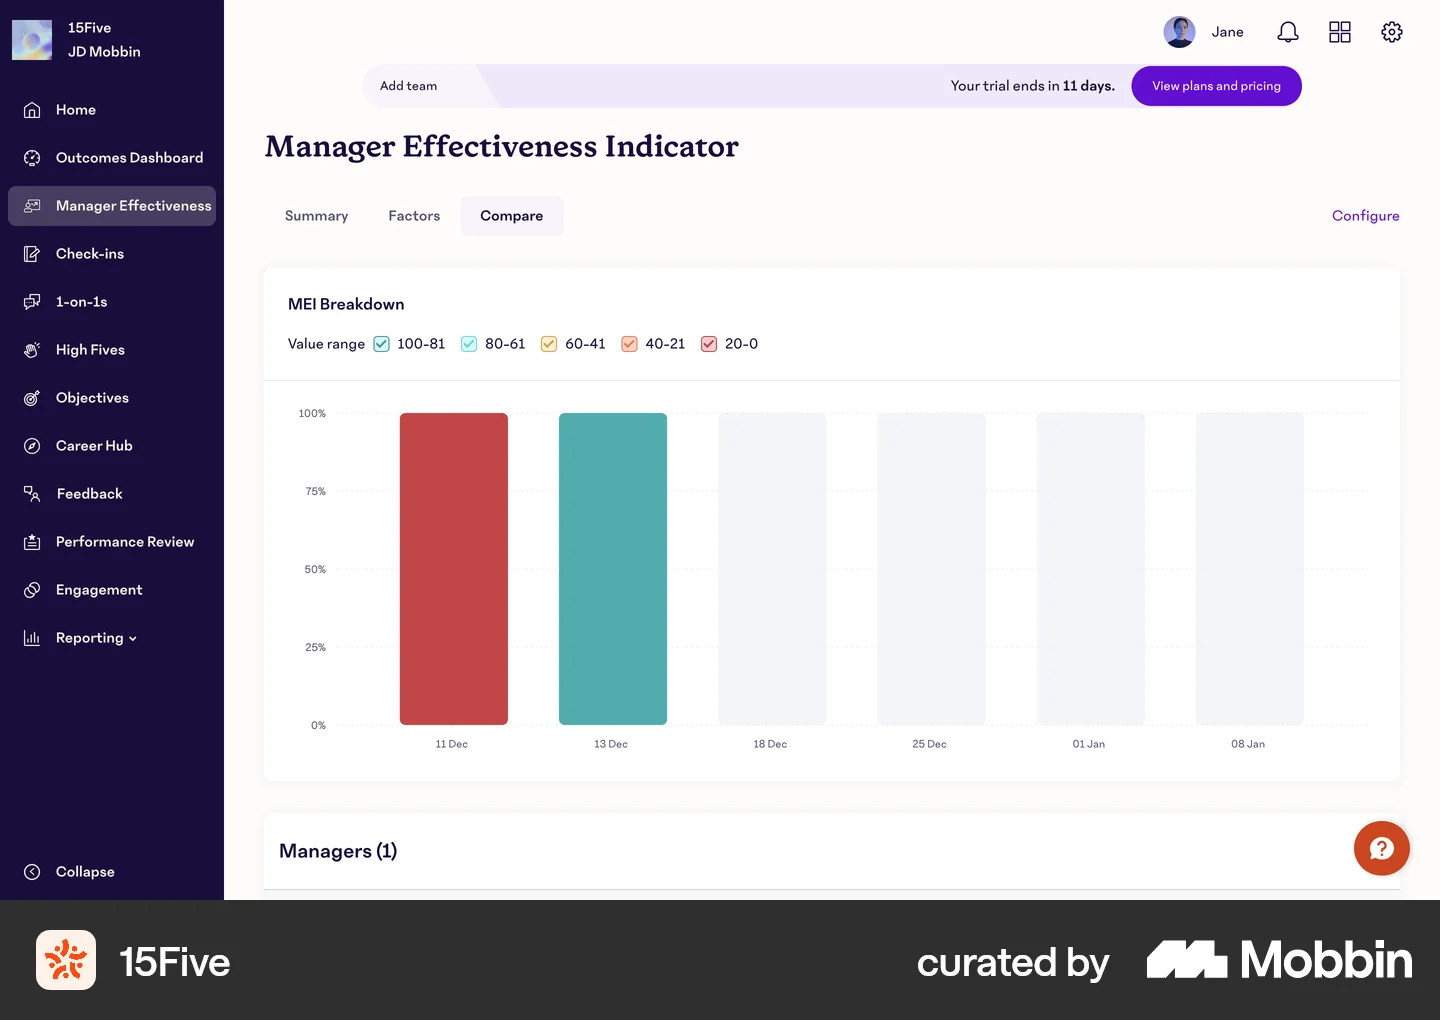Viewport: 1440px width, 1020px height.
Task: Open the settings gear icon
Action: point(1392,32)
